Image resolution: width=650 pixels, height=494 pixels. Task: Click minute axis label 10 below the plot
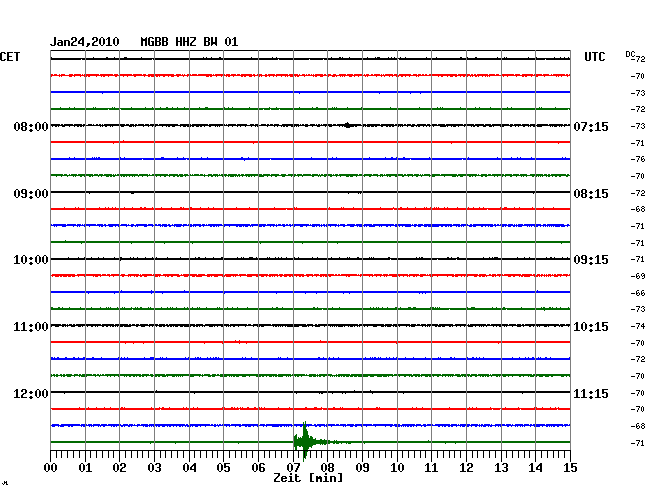click(397, 468)
